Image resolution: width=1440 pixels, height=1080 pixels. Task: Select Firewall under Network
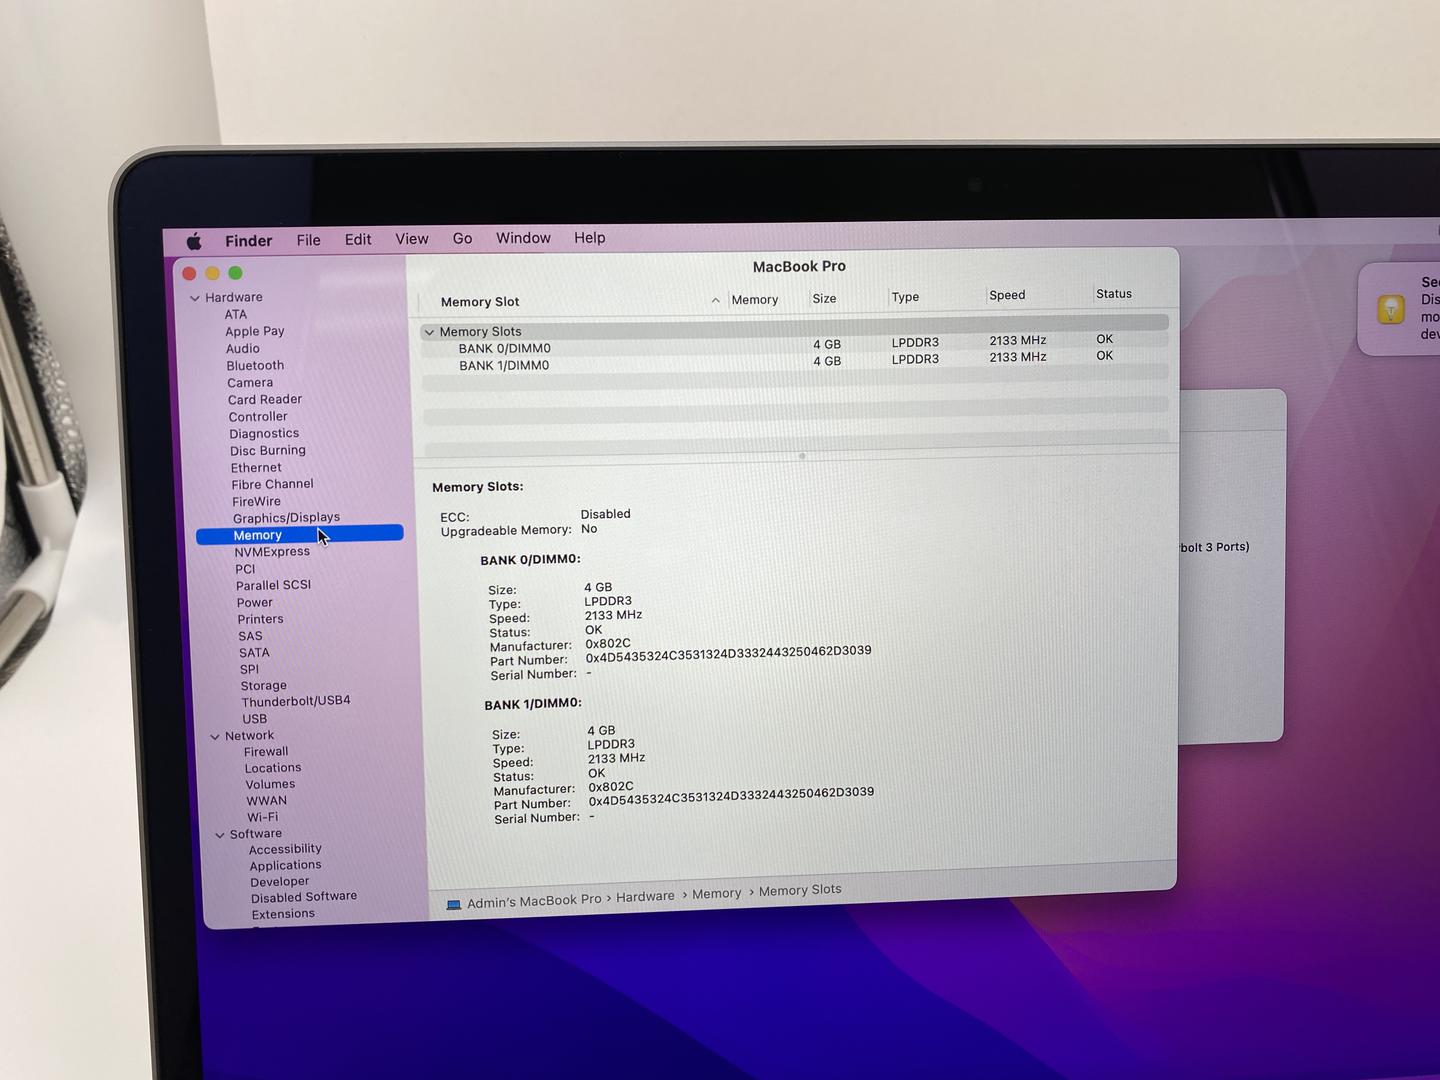click(266, 751)
